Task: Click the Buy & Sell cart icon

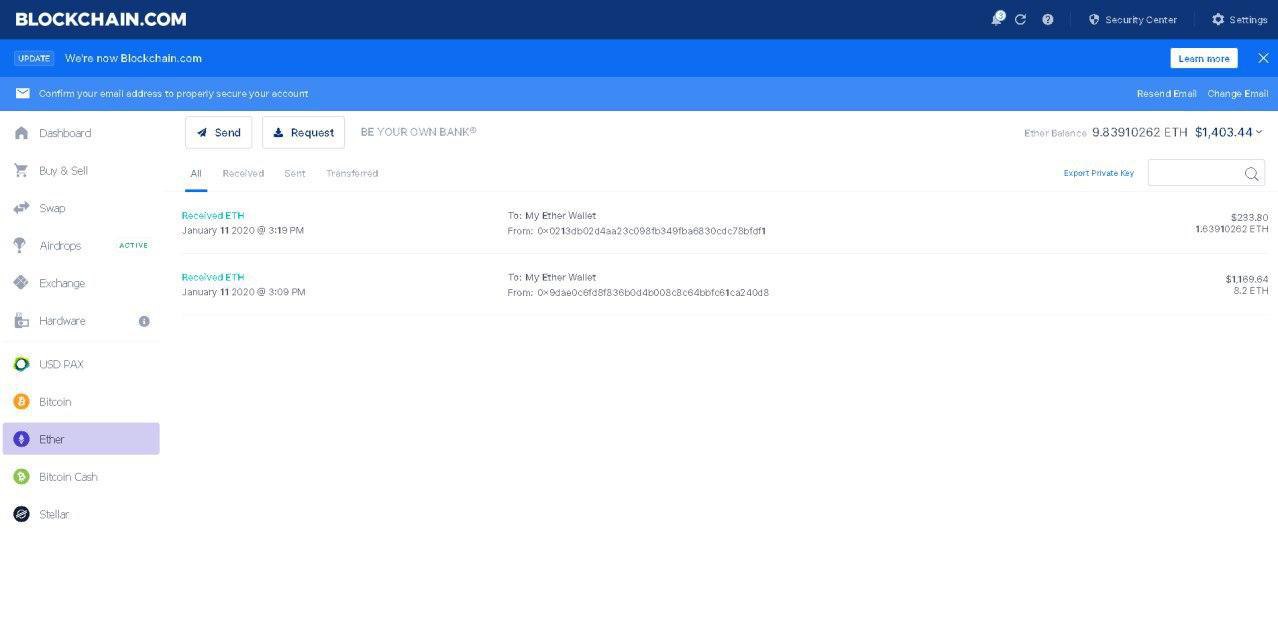Action: 21,171
